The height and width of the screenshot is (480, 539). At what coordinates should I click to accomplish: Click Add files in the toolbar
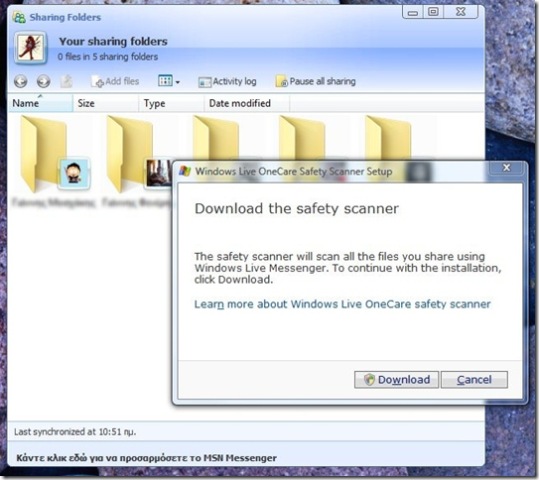point(115,81)
